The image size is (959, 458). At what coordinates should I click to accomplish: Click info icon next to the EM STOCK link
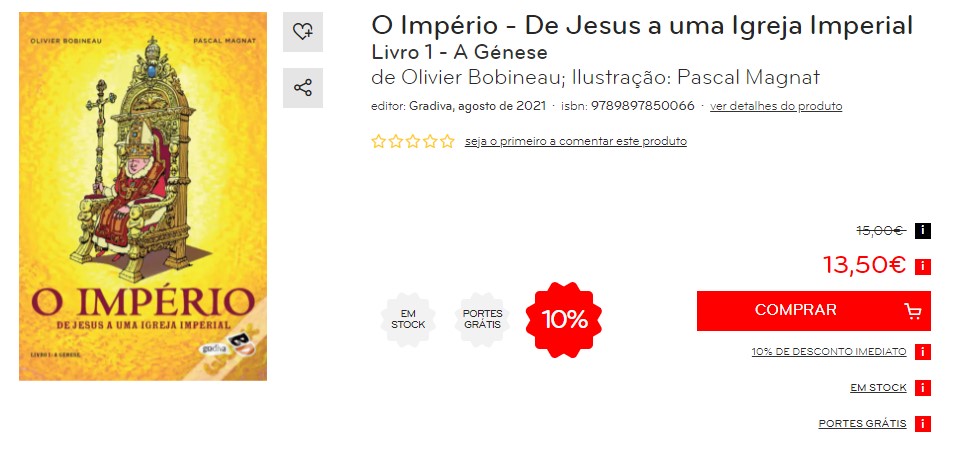point(923,388)
